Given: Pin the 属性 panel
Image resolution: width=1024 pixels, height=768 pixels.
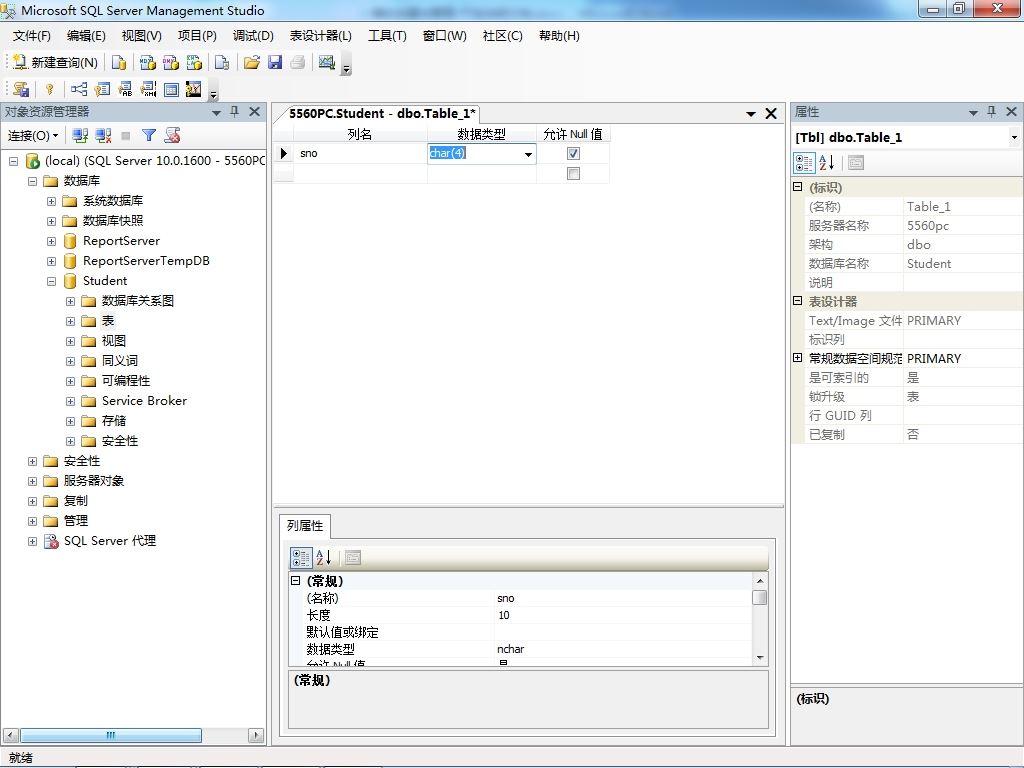Looking at the screenshot, I should [x=991, y=112].
